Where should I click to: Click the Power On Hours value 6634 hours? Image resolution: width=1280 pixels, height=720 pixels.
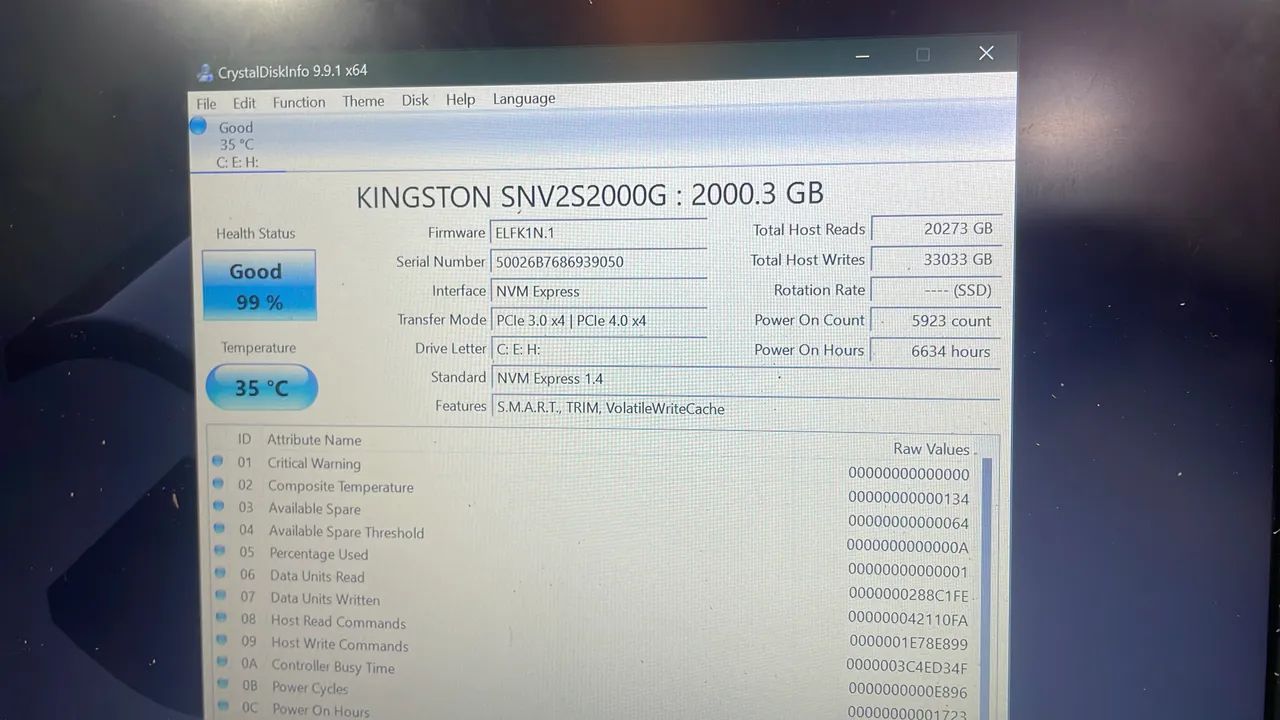point(936,351)
